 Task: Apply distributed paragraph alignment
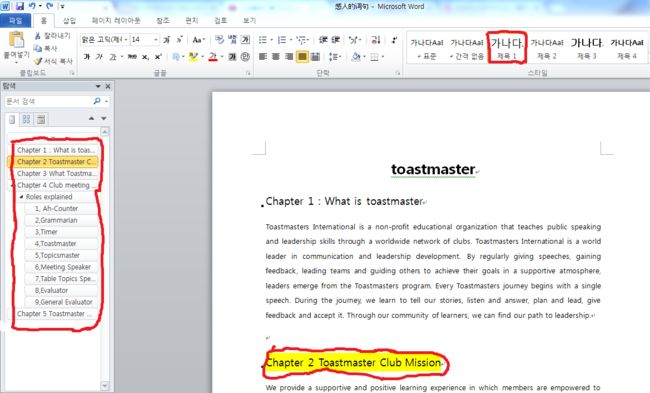click(315, 57)
